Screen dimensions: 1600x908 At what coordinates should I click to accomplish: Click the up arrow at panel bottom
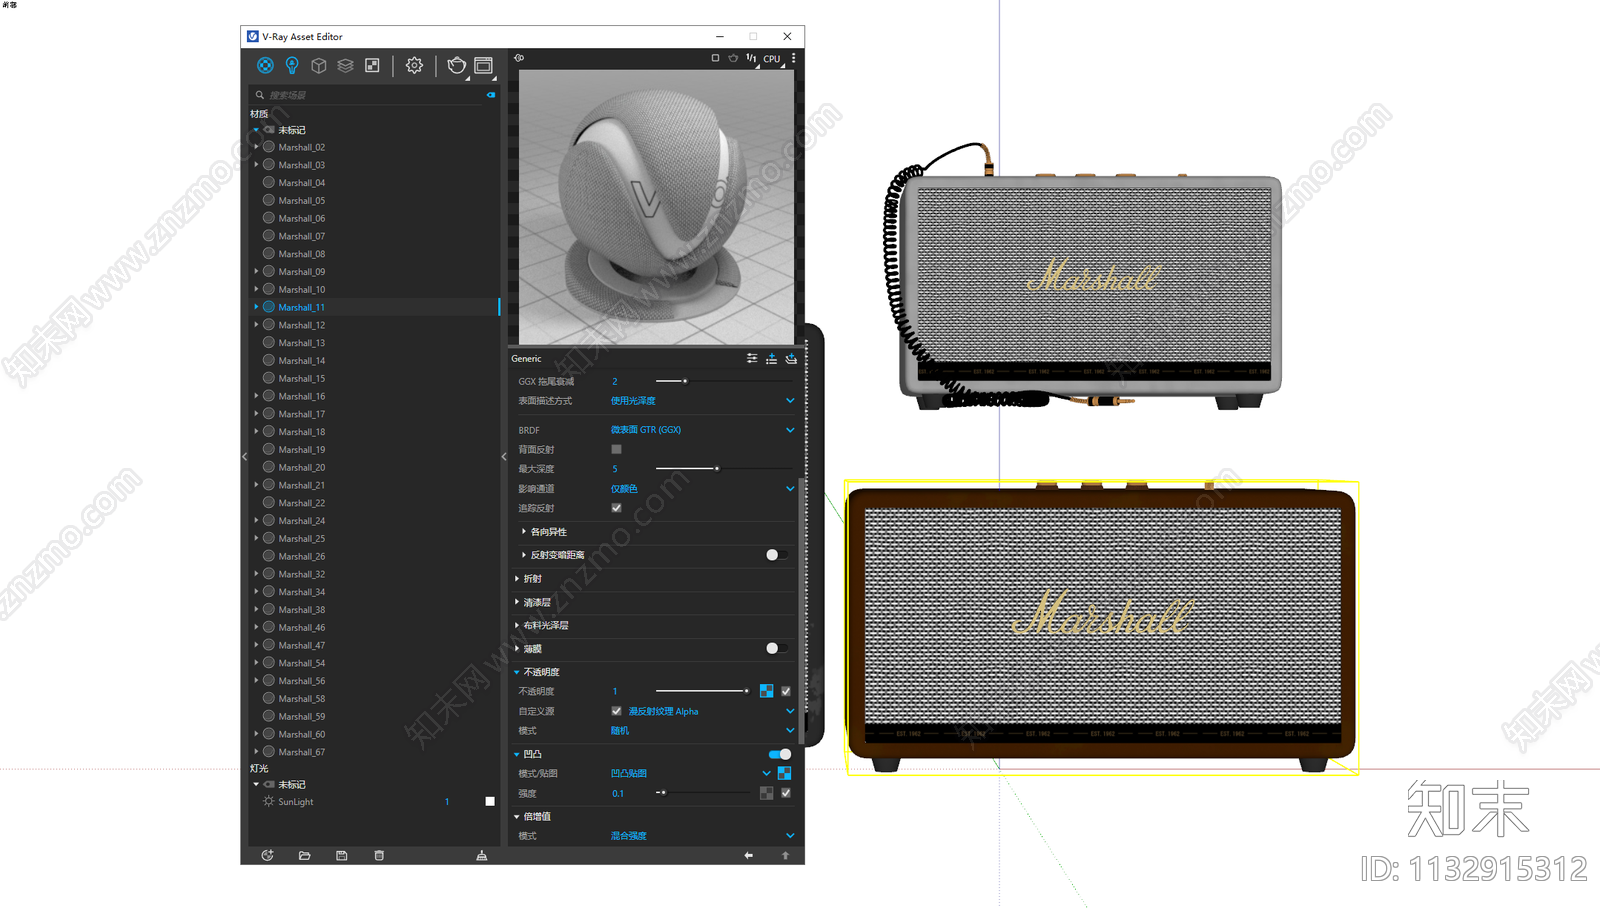pyautogui.click(x=785, y=856)
